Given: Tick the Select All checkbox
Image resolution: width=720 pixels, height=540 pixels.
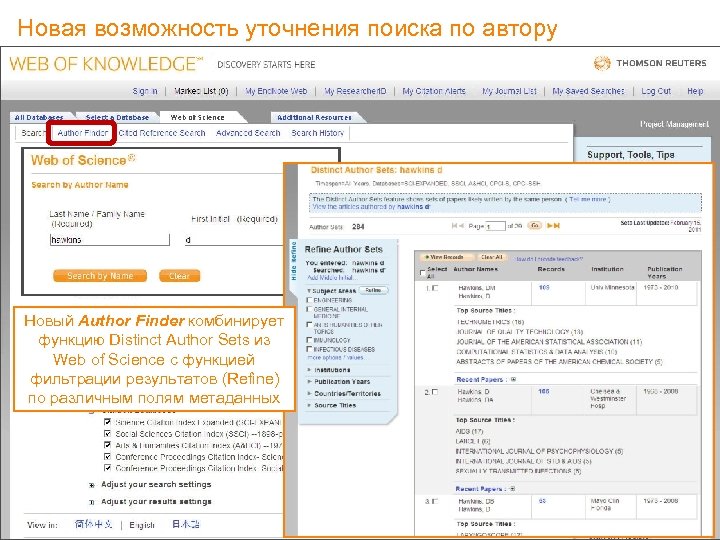Looking at the screenshot, I should pos(422,272).
